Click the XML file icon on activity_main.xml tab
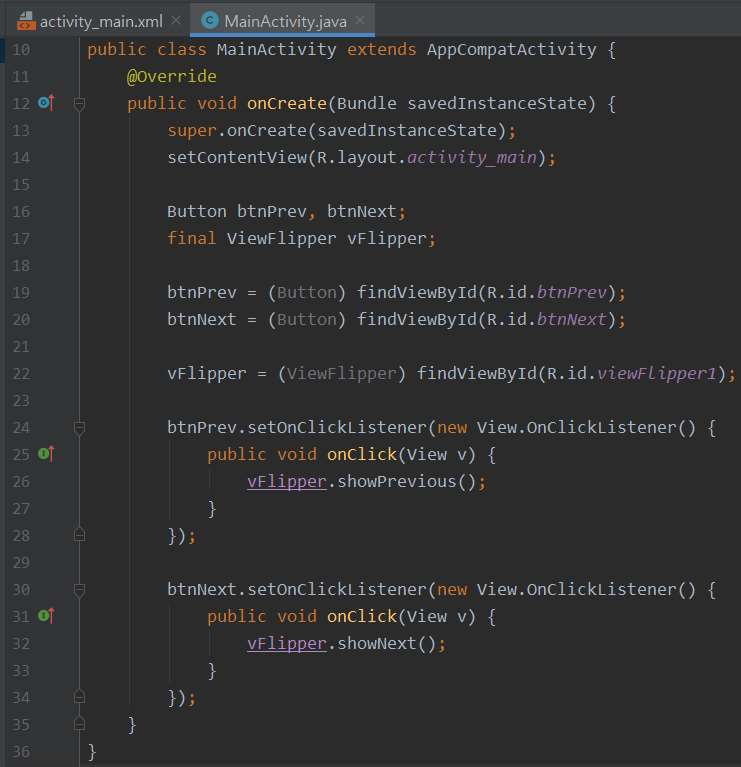The width and height of the screenshot is (741, 767). 25,21
